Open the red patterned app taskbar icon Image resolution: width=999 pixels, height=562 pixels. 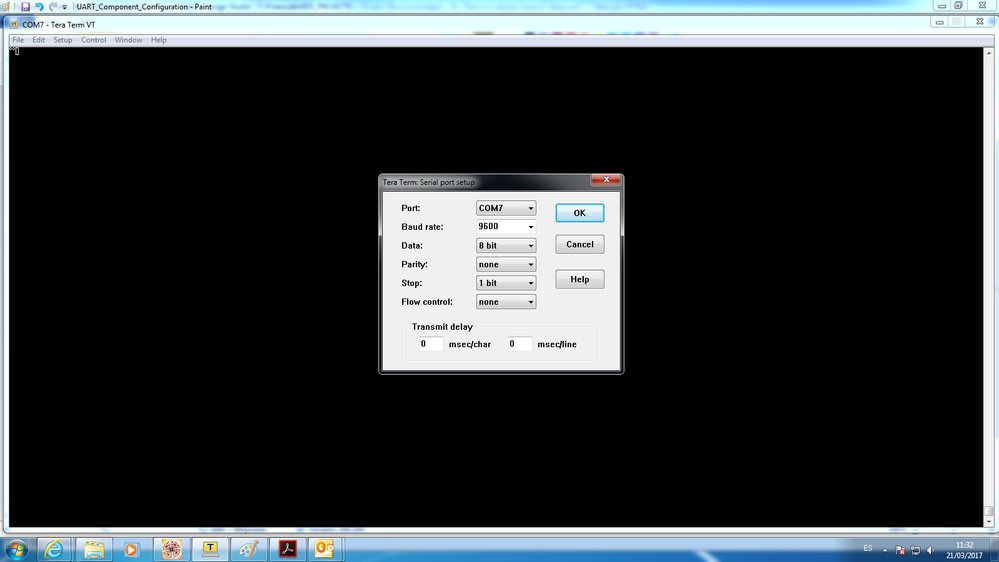pyautogui.click(x=171, y=549)
